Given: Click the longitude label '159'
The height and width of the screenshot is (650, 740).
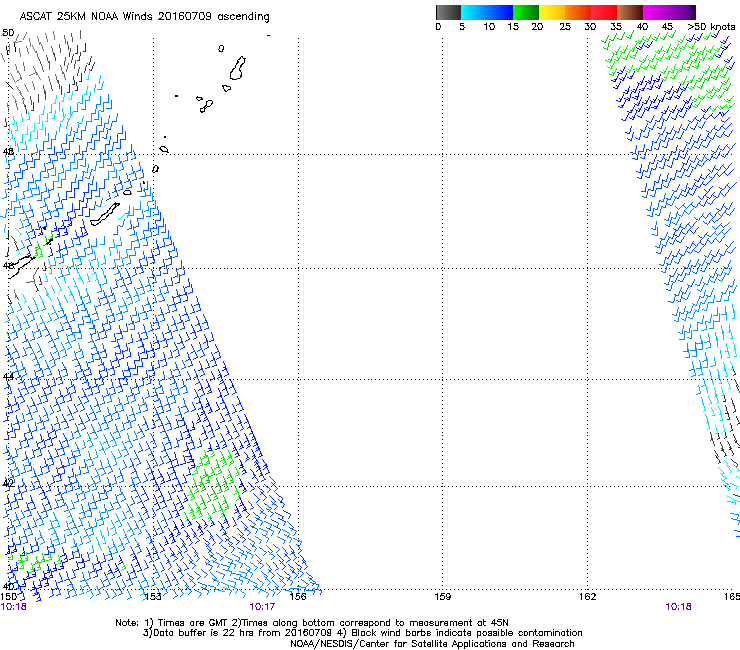Looking at the screenshot, I should [x=442, y=597].
